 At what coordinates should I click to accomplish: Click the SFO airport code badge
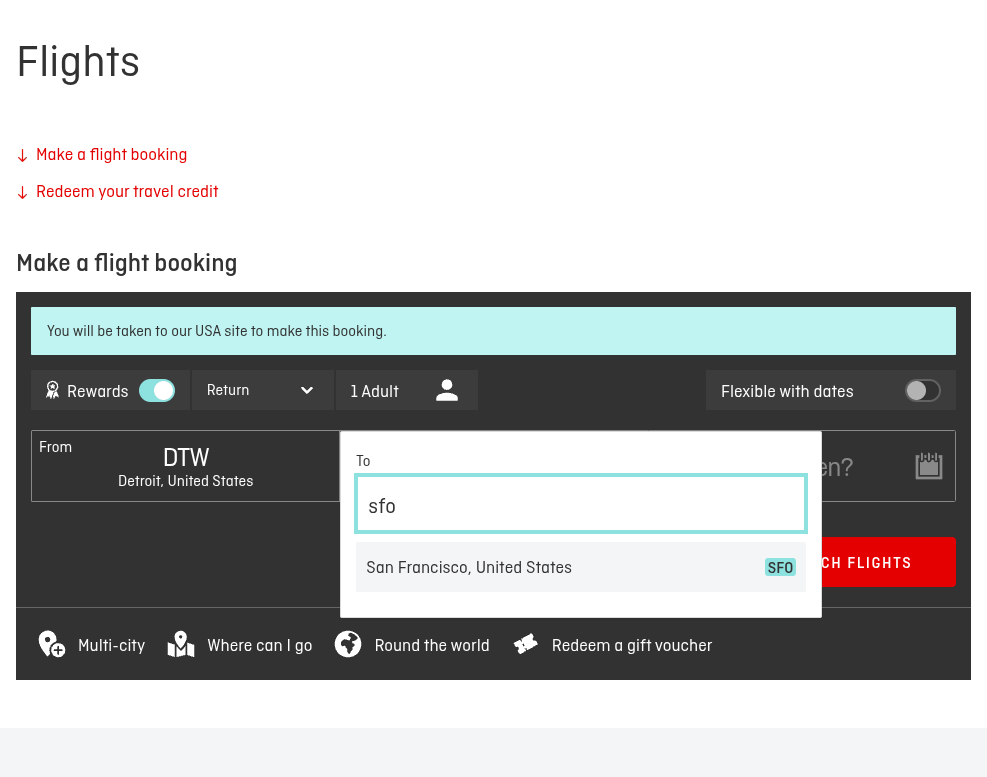coord(781,567)
